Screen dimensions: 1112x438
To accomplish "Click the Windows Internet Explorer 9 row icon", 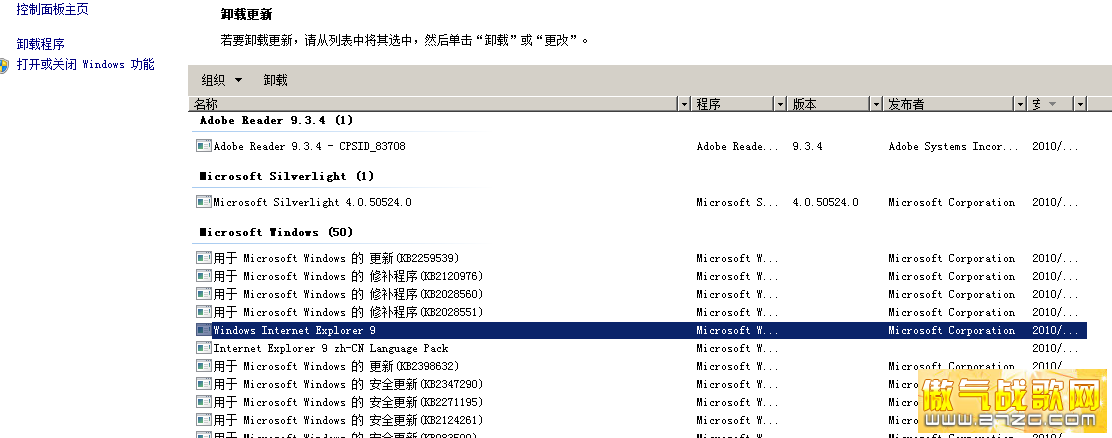I will [x=204, y=330].
